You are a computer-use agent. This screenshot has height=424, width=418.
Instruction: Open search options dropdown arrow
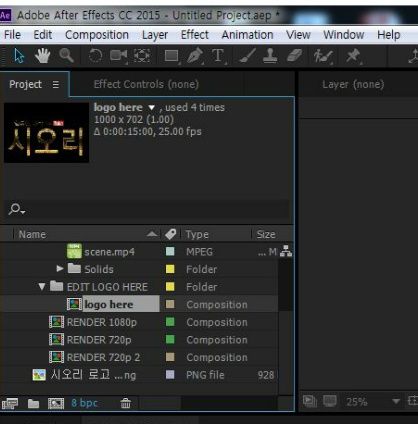23,211
